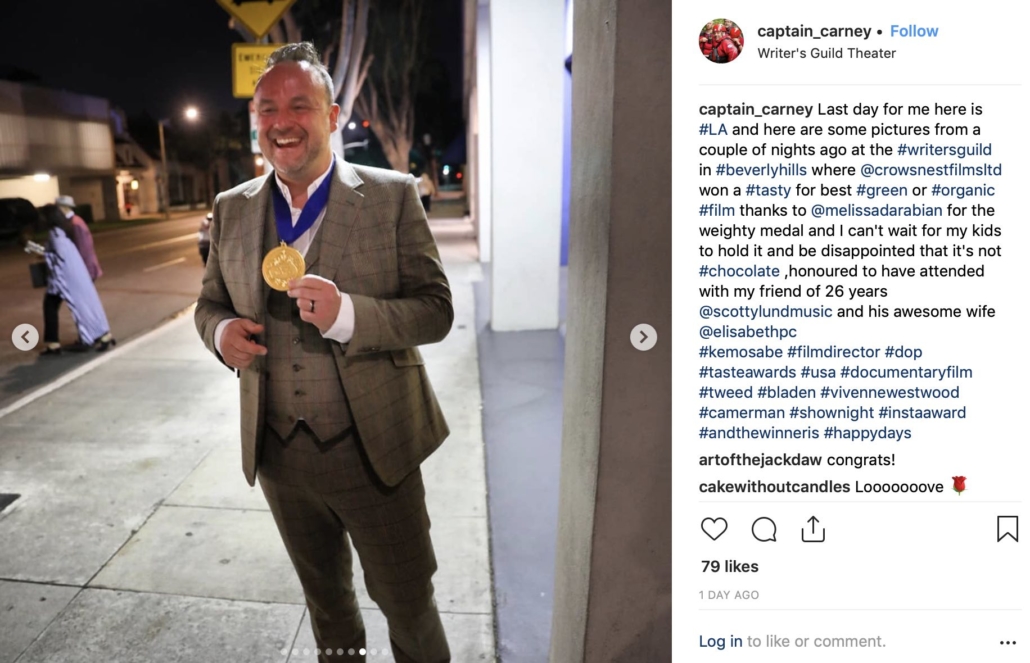Jump to first carousel dot indicator
This screenshot has width=1030, height=663.
(x=284, y=652)
